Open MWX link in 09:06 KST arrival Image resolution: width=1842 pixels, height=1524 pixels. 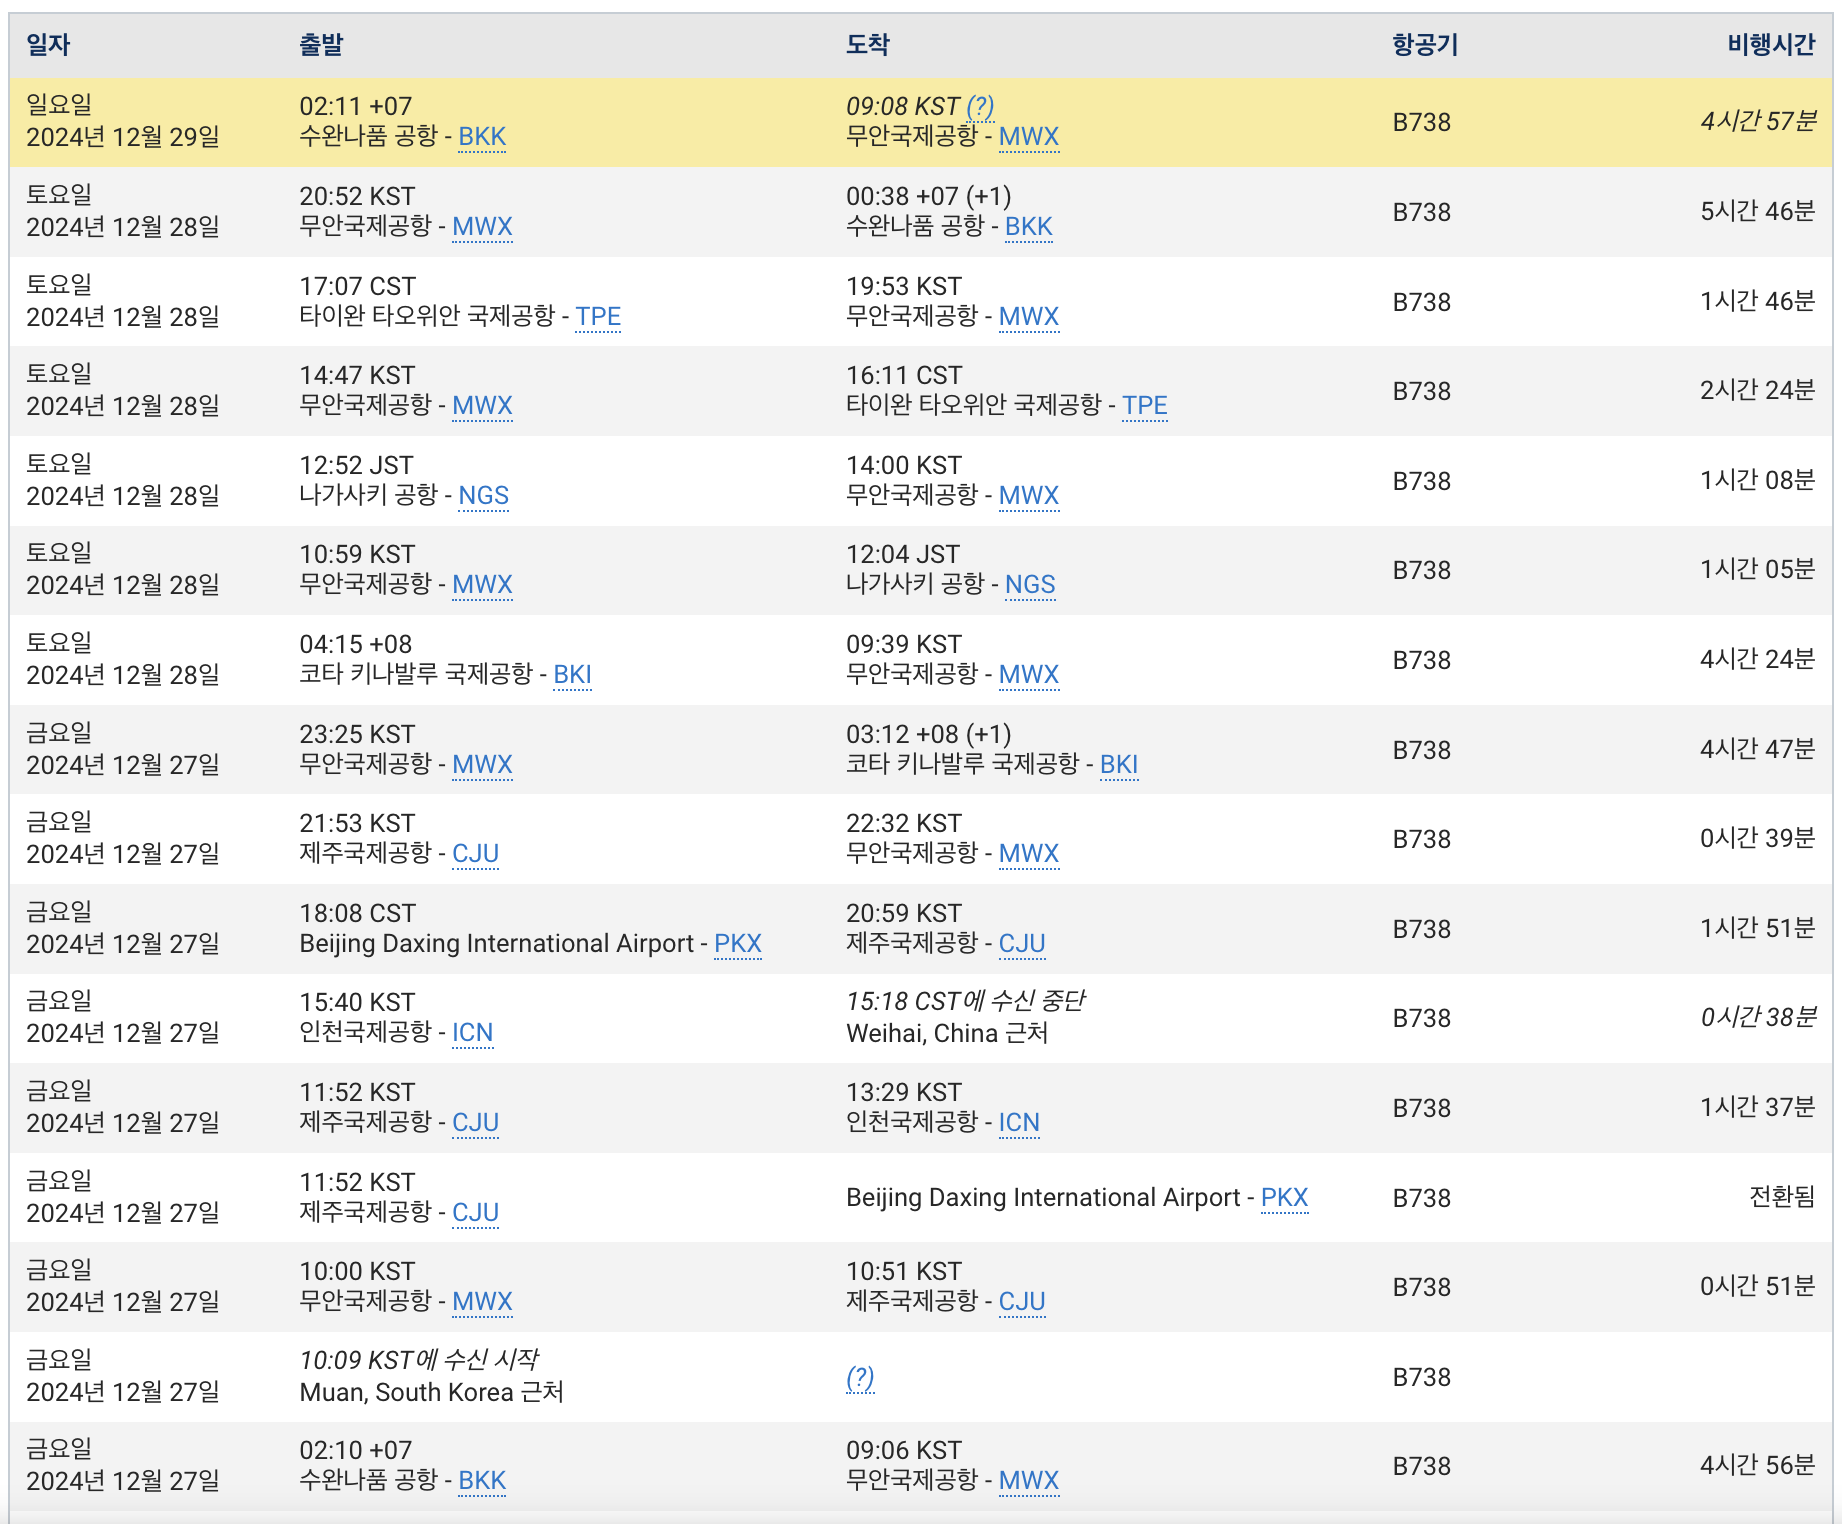click(x=1029, y=1481)
